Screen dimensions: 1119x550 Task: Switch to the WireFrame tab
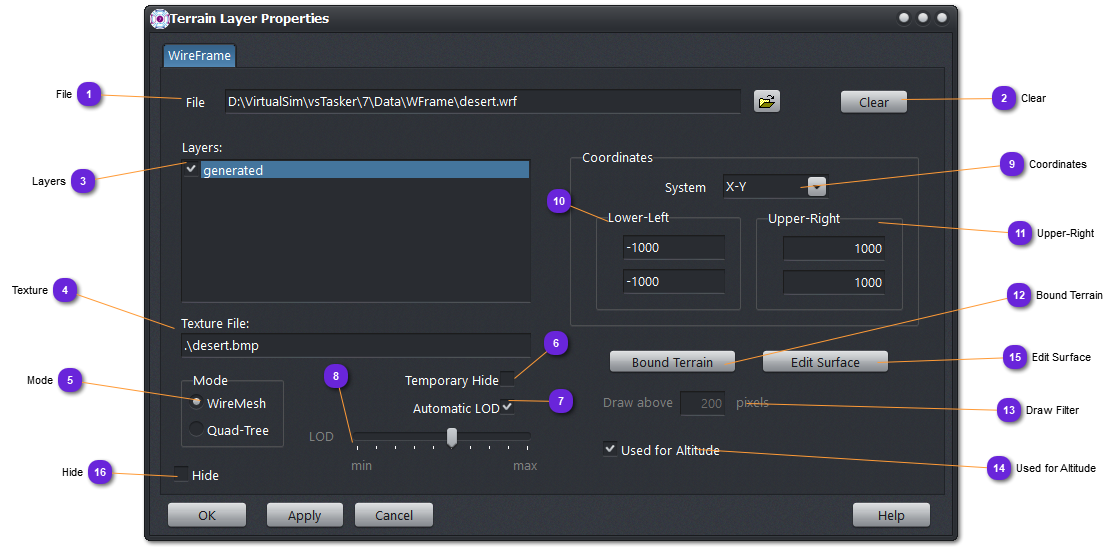pyautogui.click(x=199, y=56)
